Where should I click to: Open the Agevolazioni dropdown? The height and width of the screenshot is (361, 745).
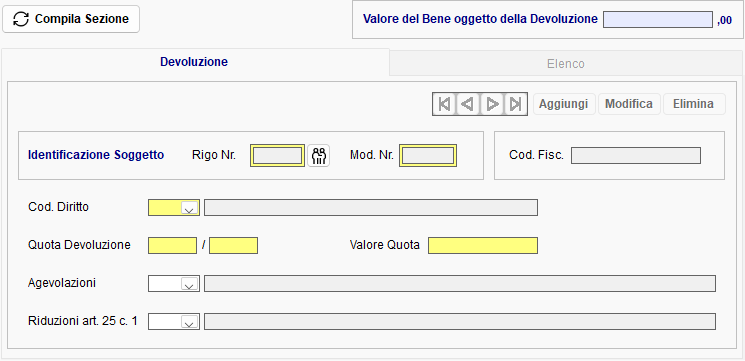[190, 284]
